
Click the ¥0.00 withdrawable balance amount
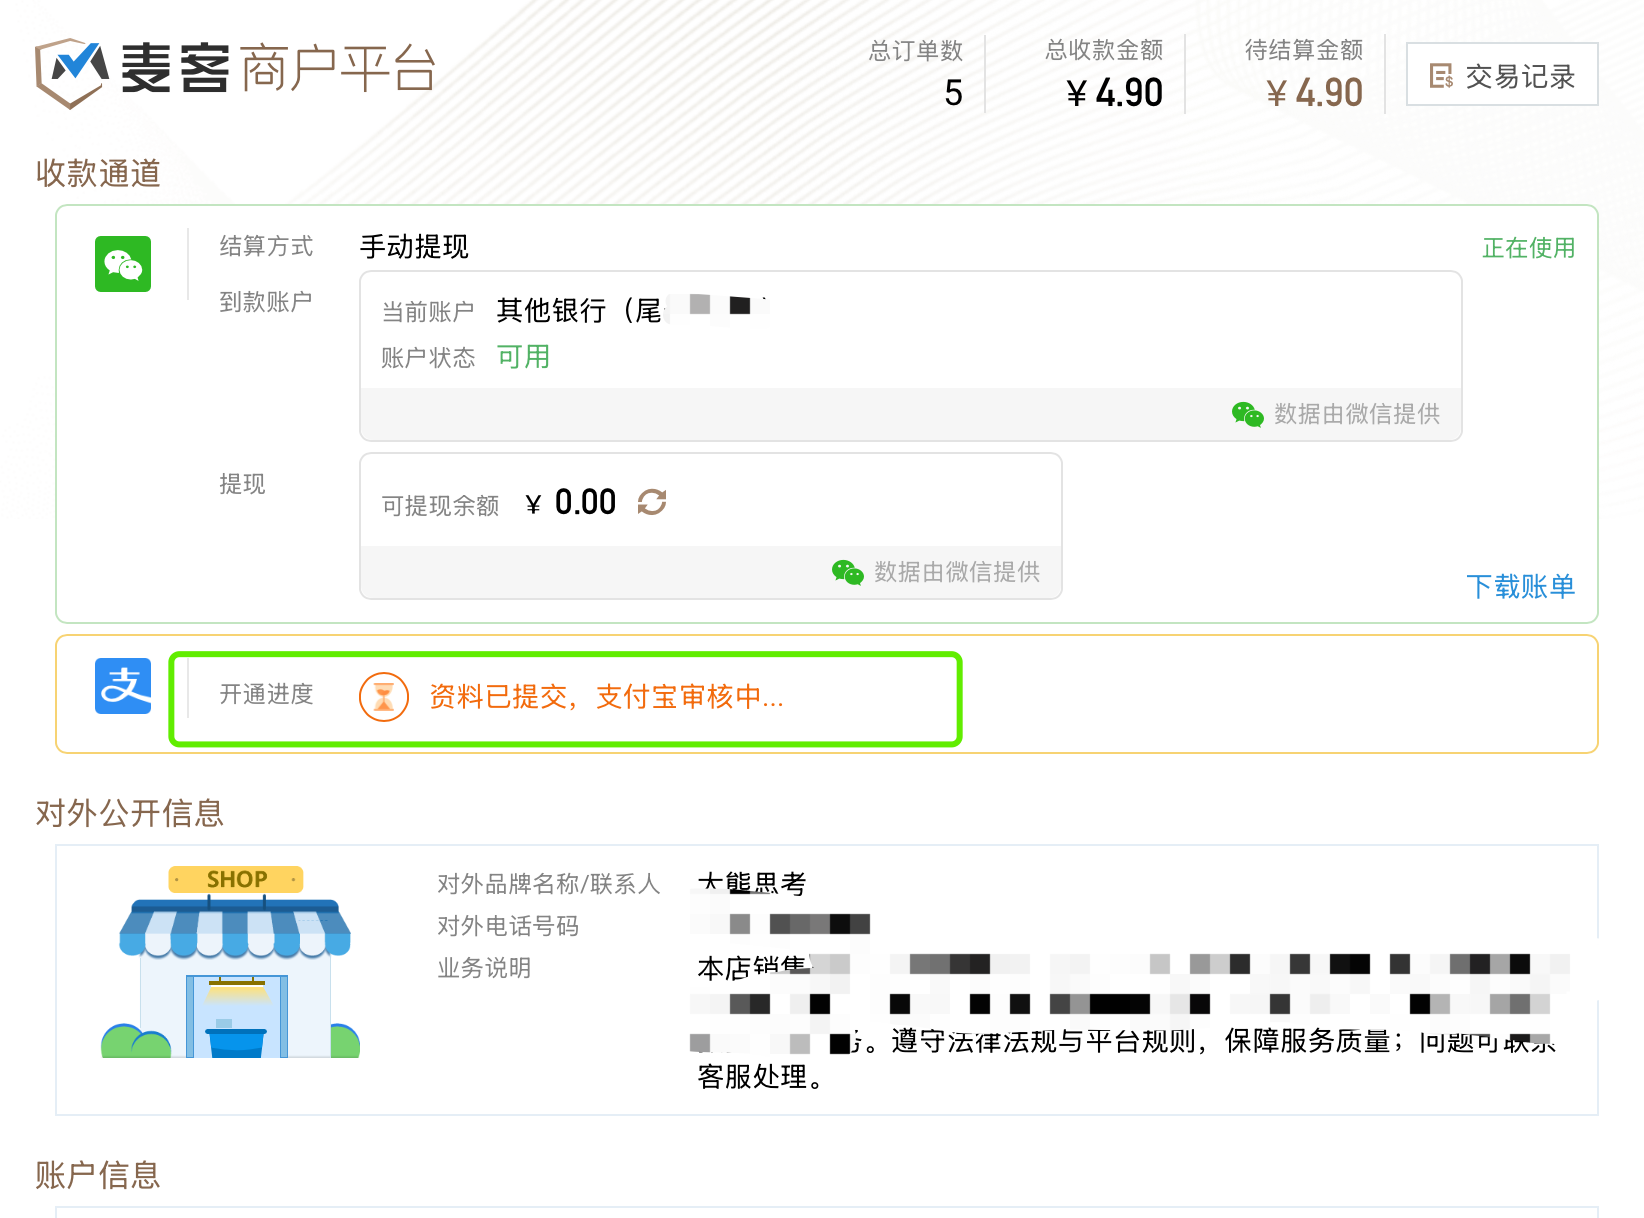(x=571, y=502)
